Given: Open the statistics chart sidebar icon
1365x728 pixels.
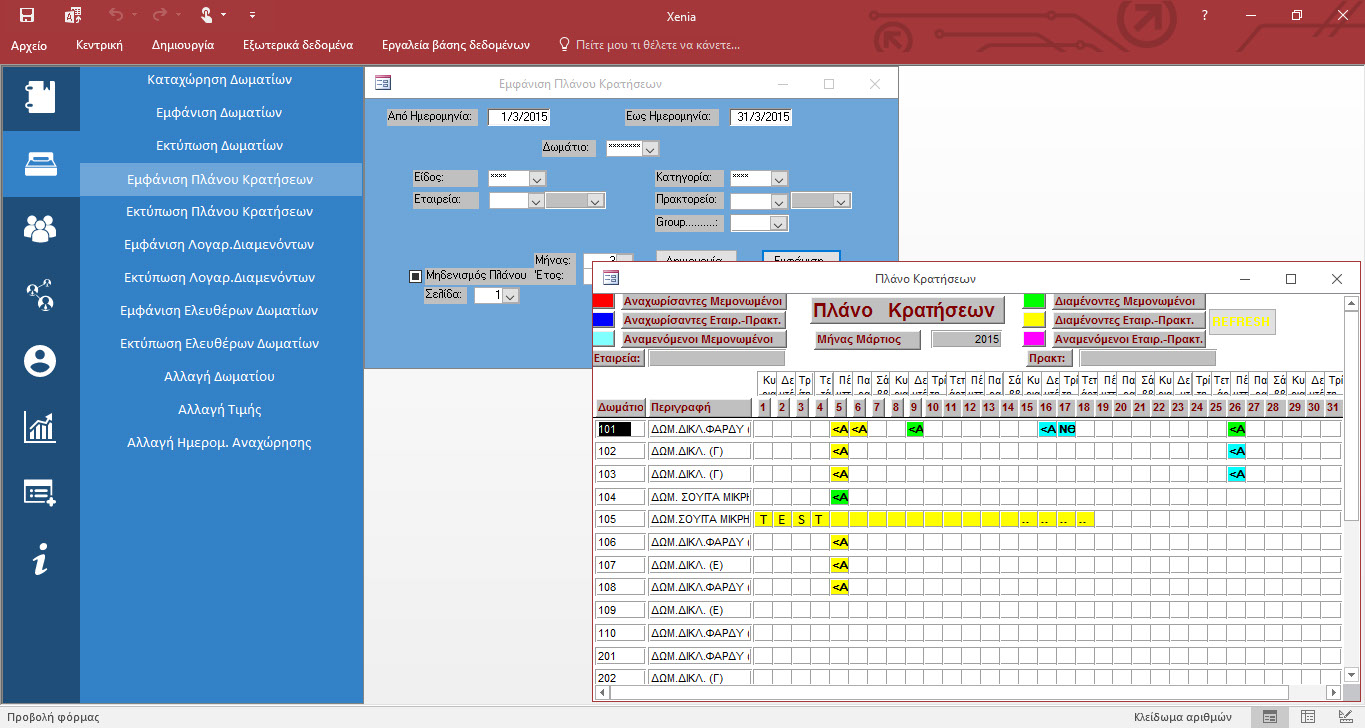Looking at the screenshot, I should click(40, 427).
